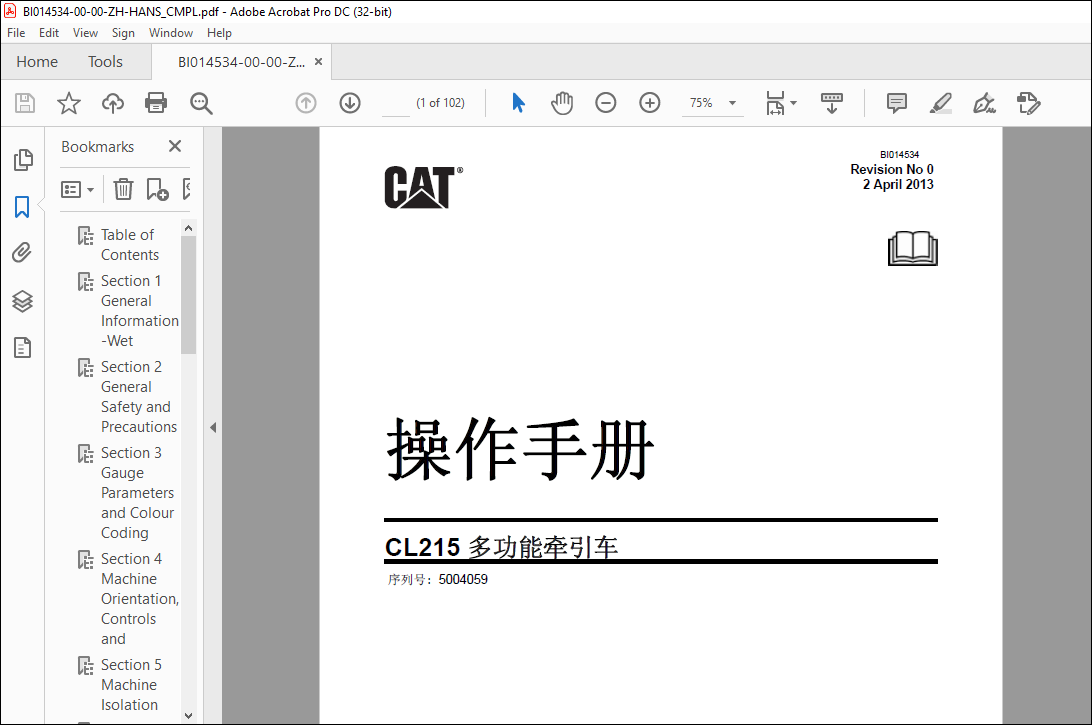Jump to Section 4 Machine Orientation bookmark
The image size is (1092, 725).
point(139,598)
